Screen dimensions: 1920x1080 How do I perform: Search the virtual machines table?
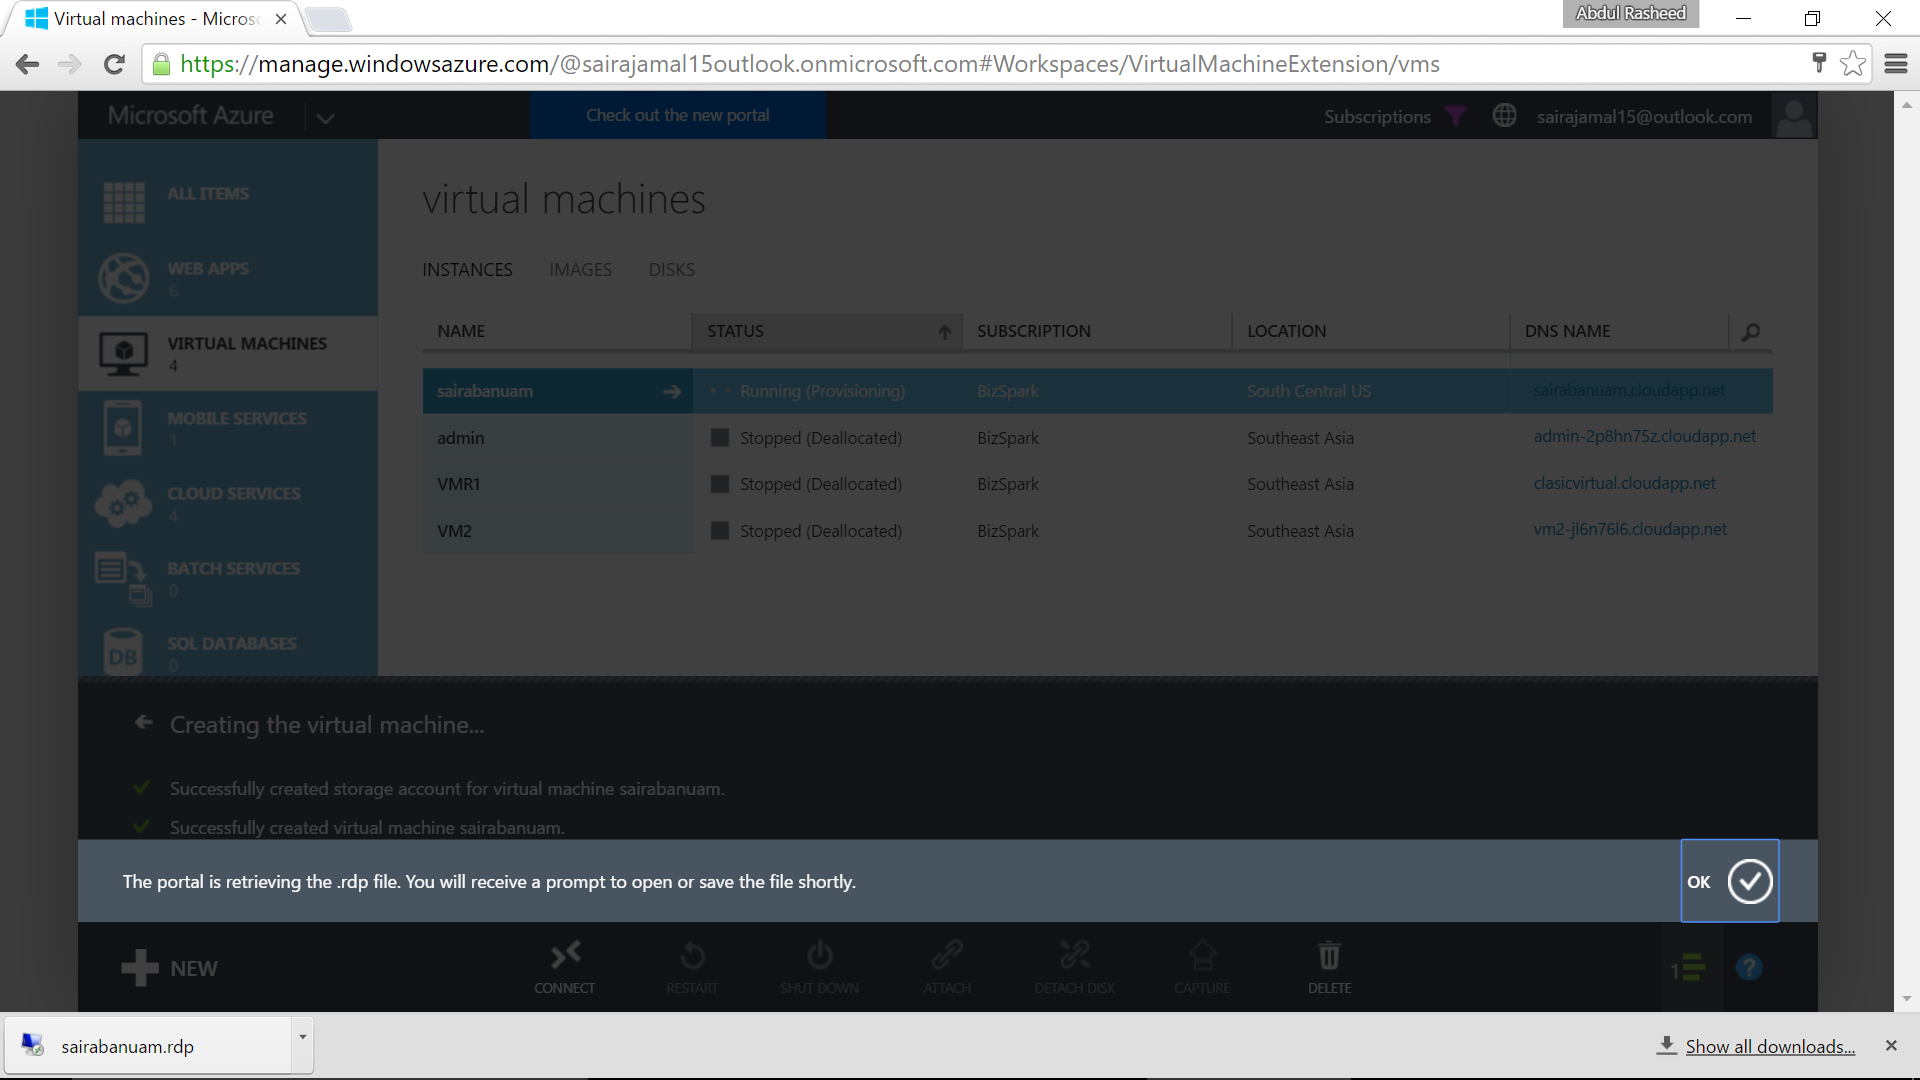coord(1750,332)
